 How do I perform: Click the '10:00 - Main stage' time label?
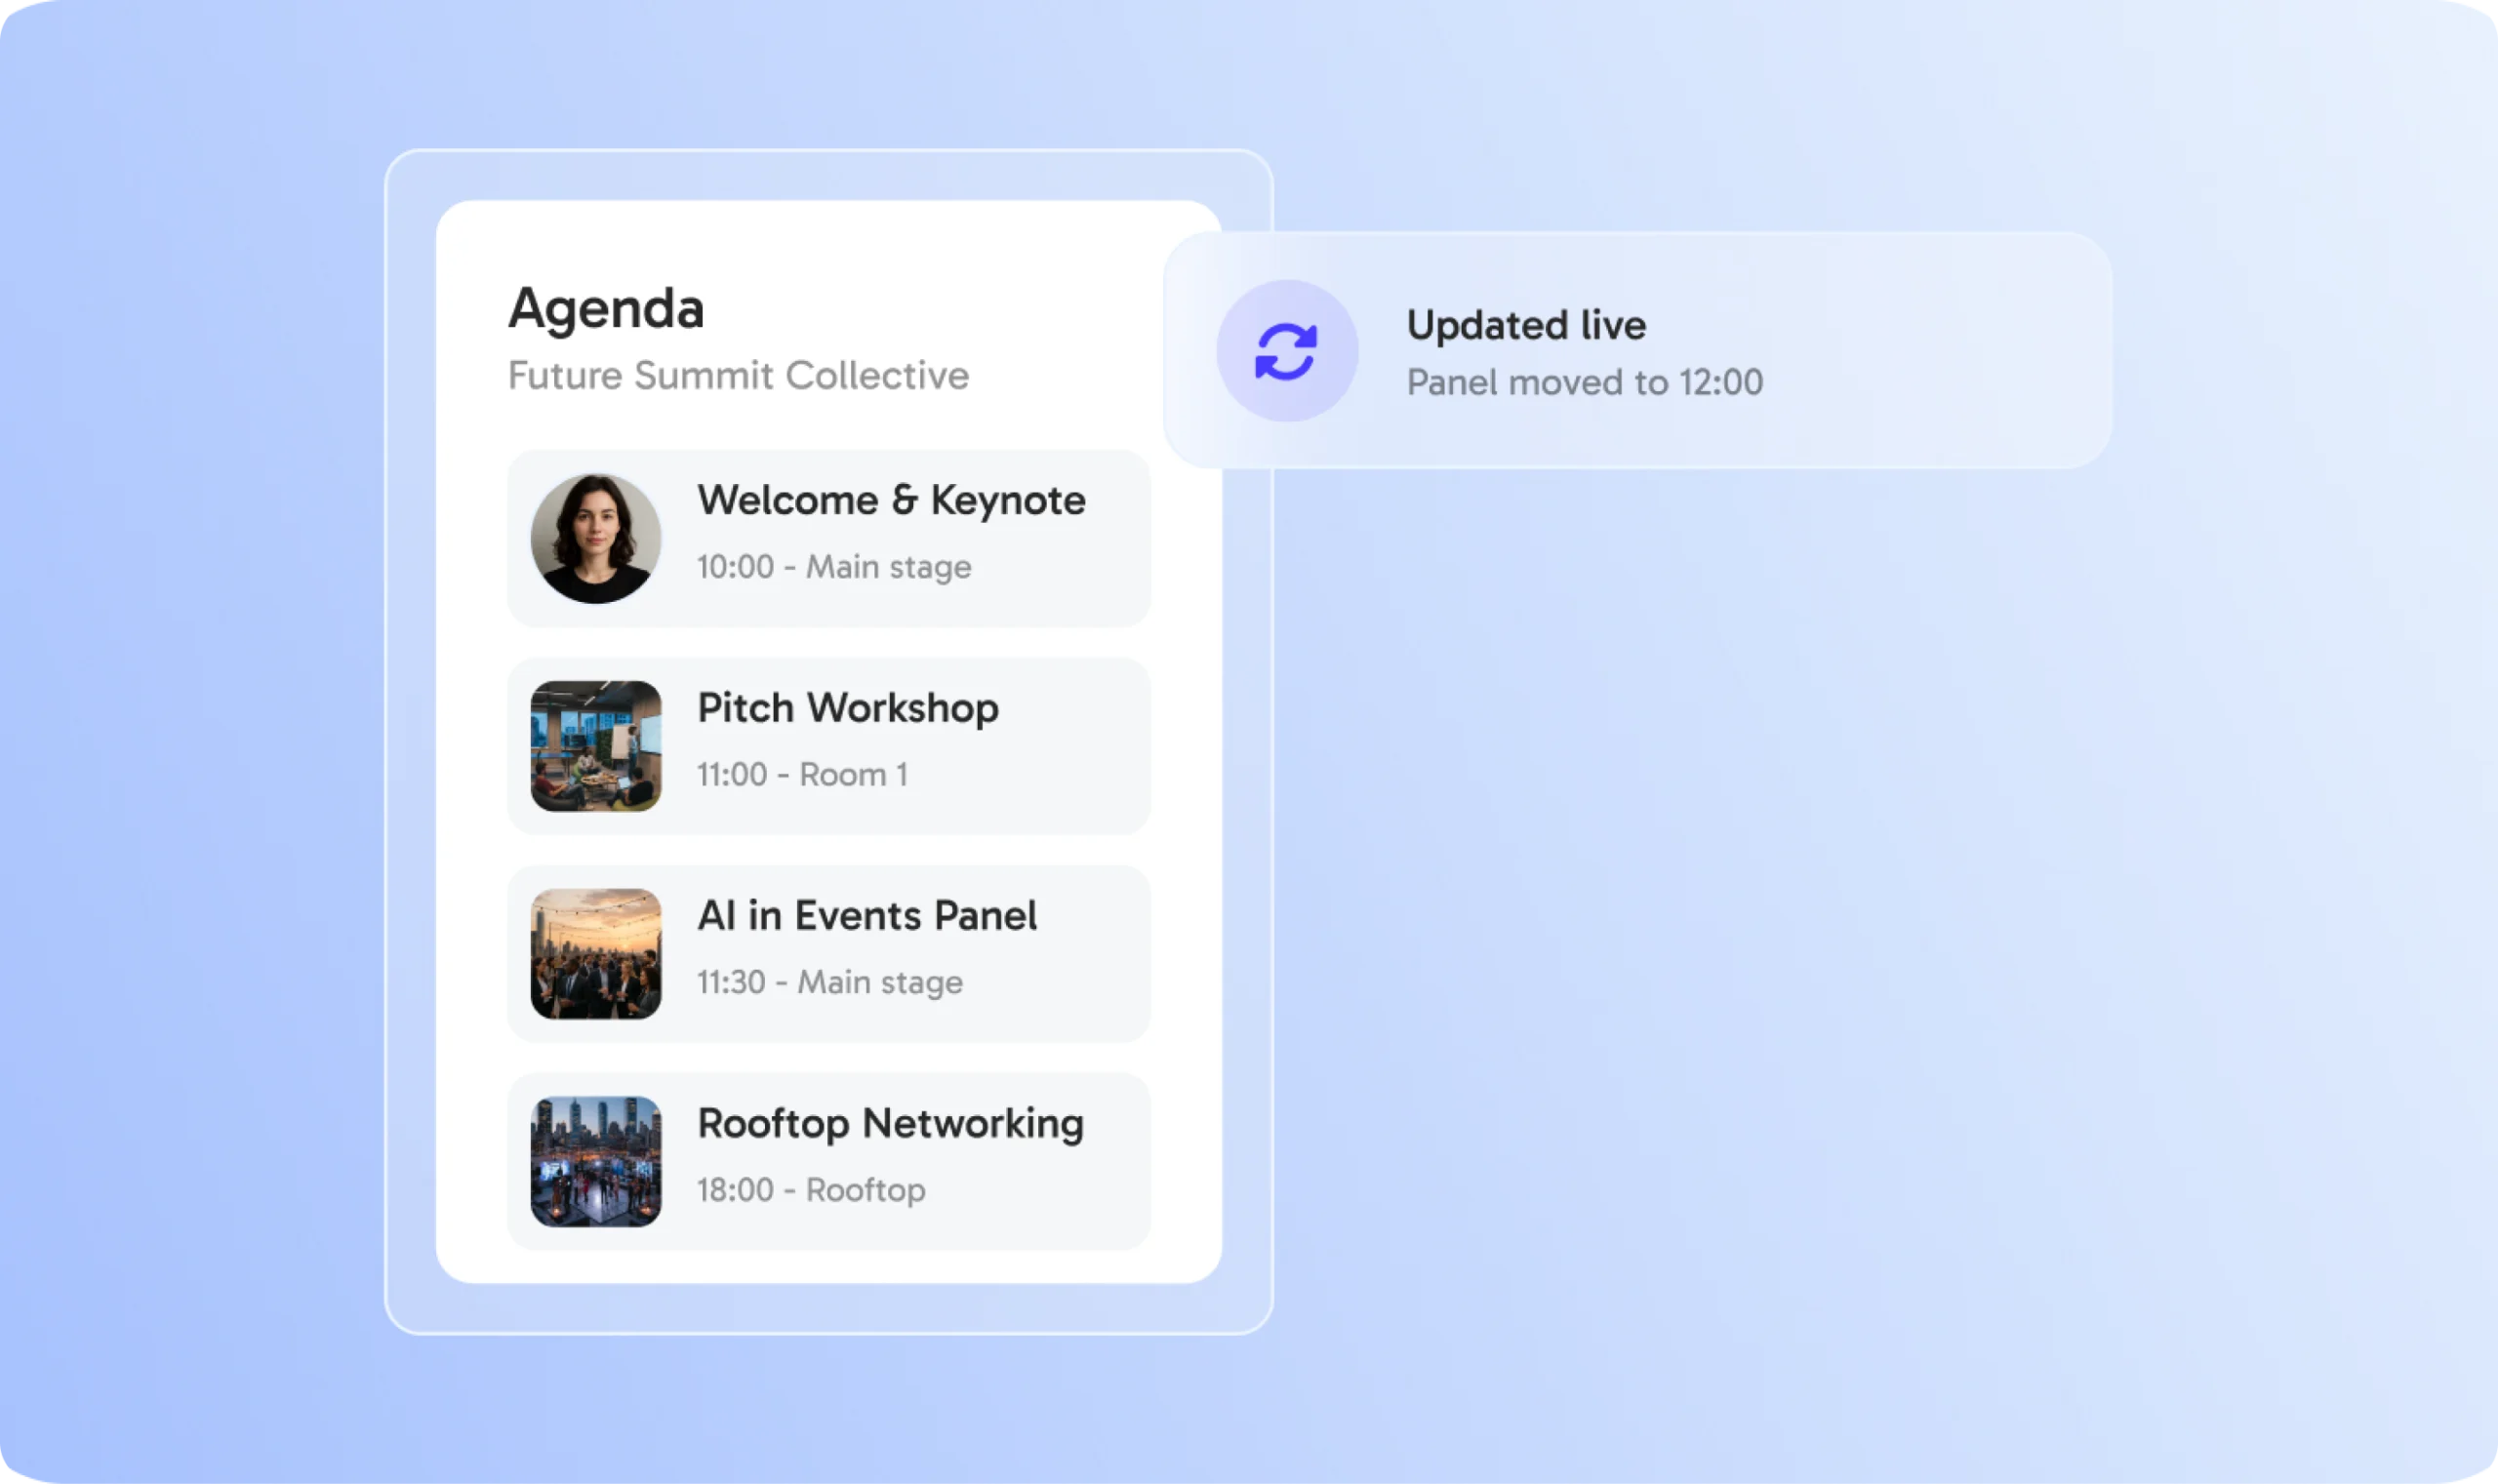pos(834,567)
